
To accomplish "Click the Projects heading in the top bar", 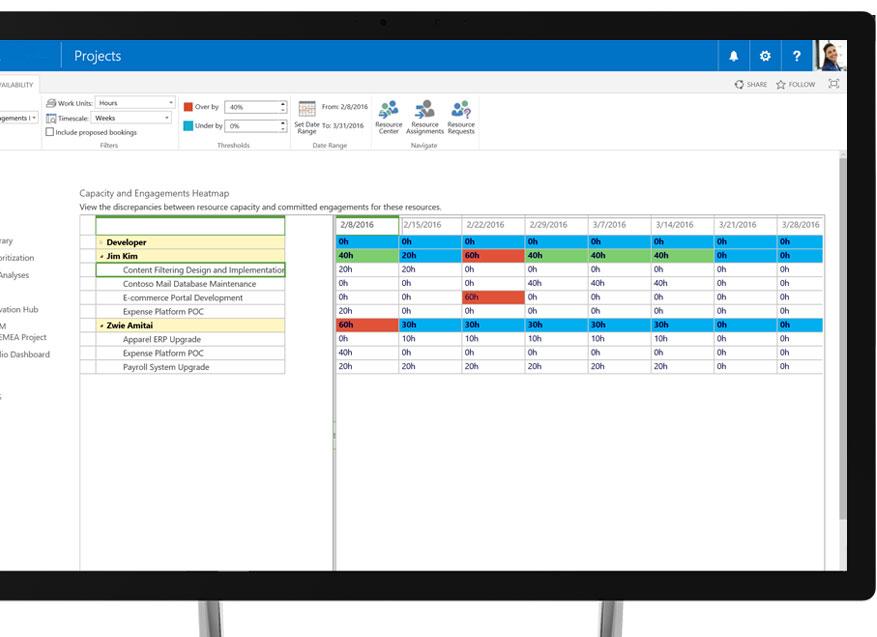I will click(x=96, y=57).
